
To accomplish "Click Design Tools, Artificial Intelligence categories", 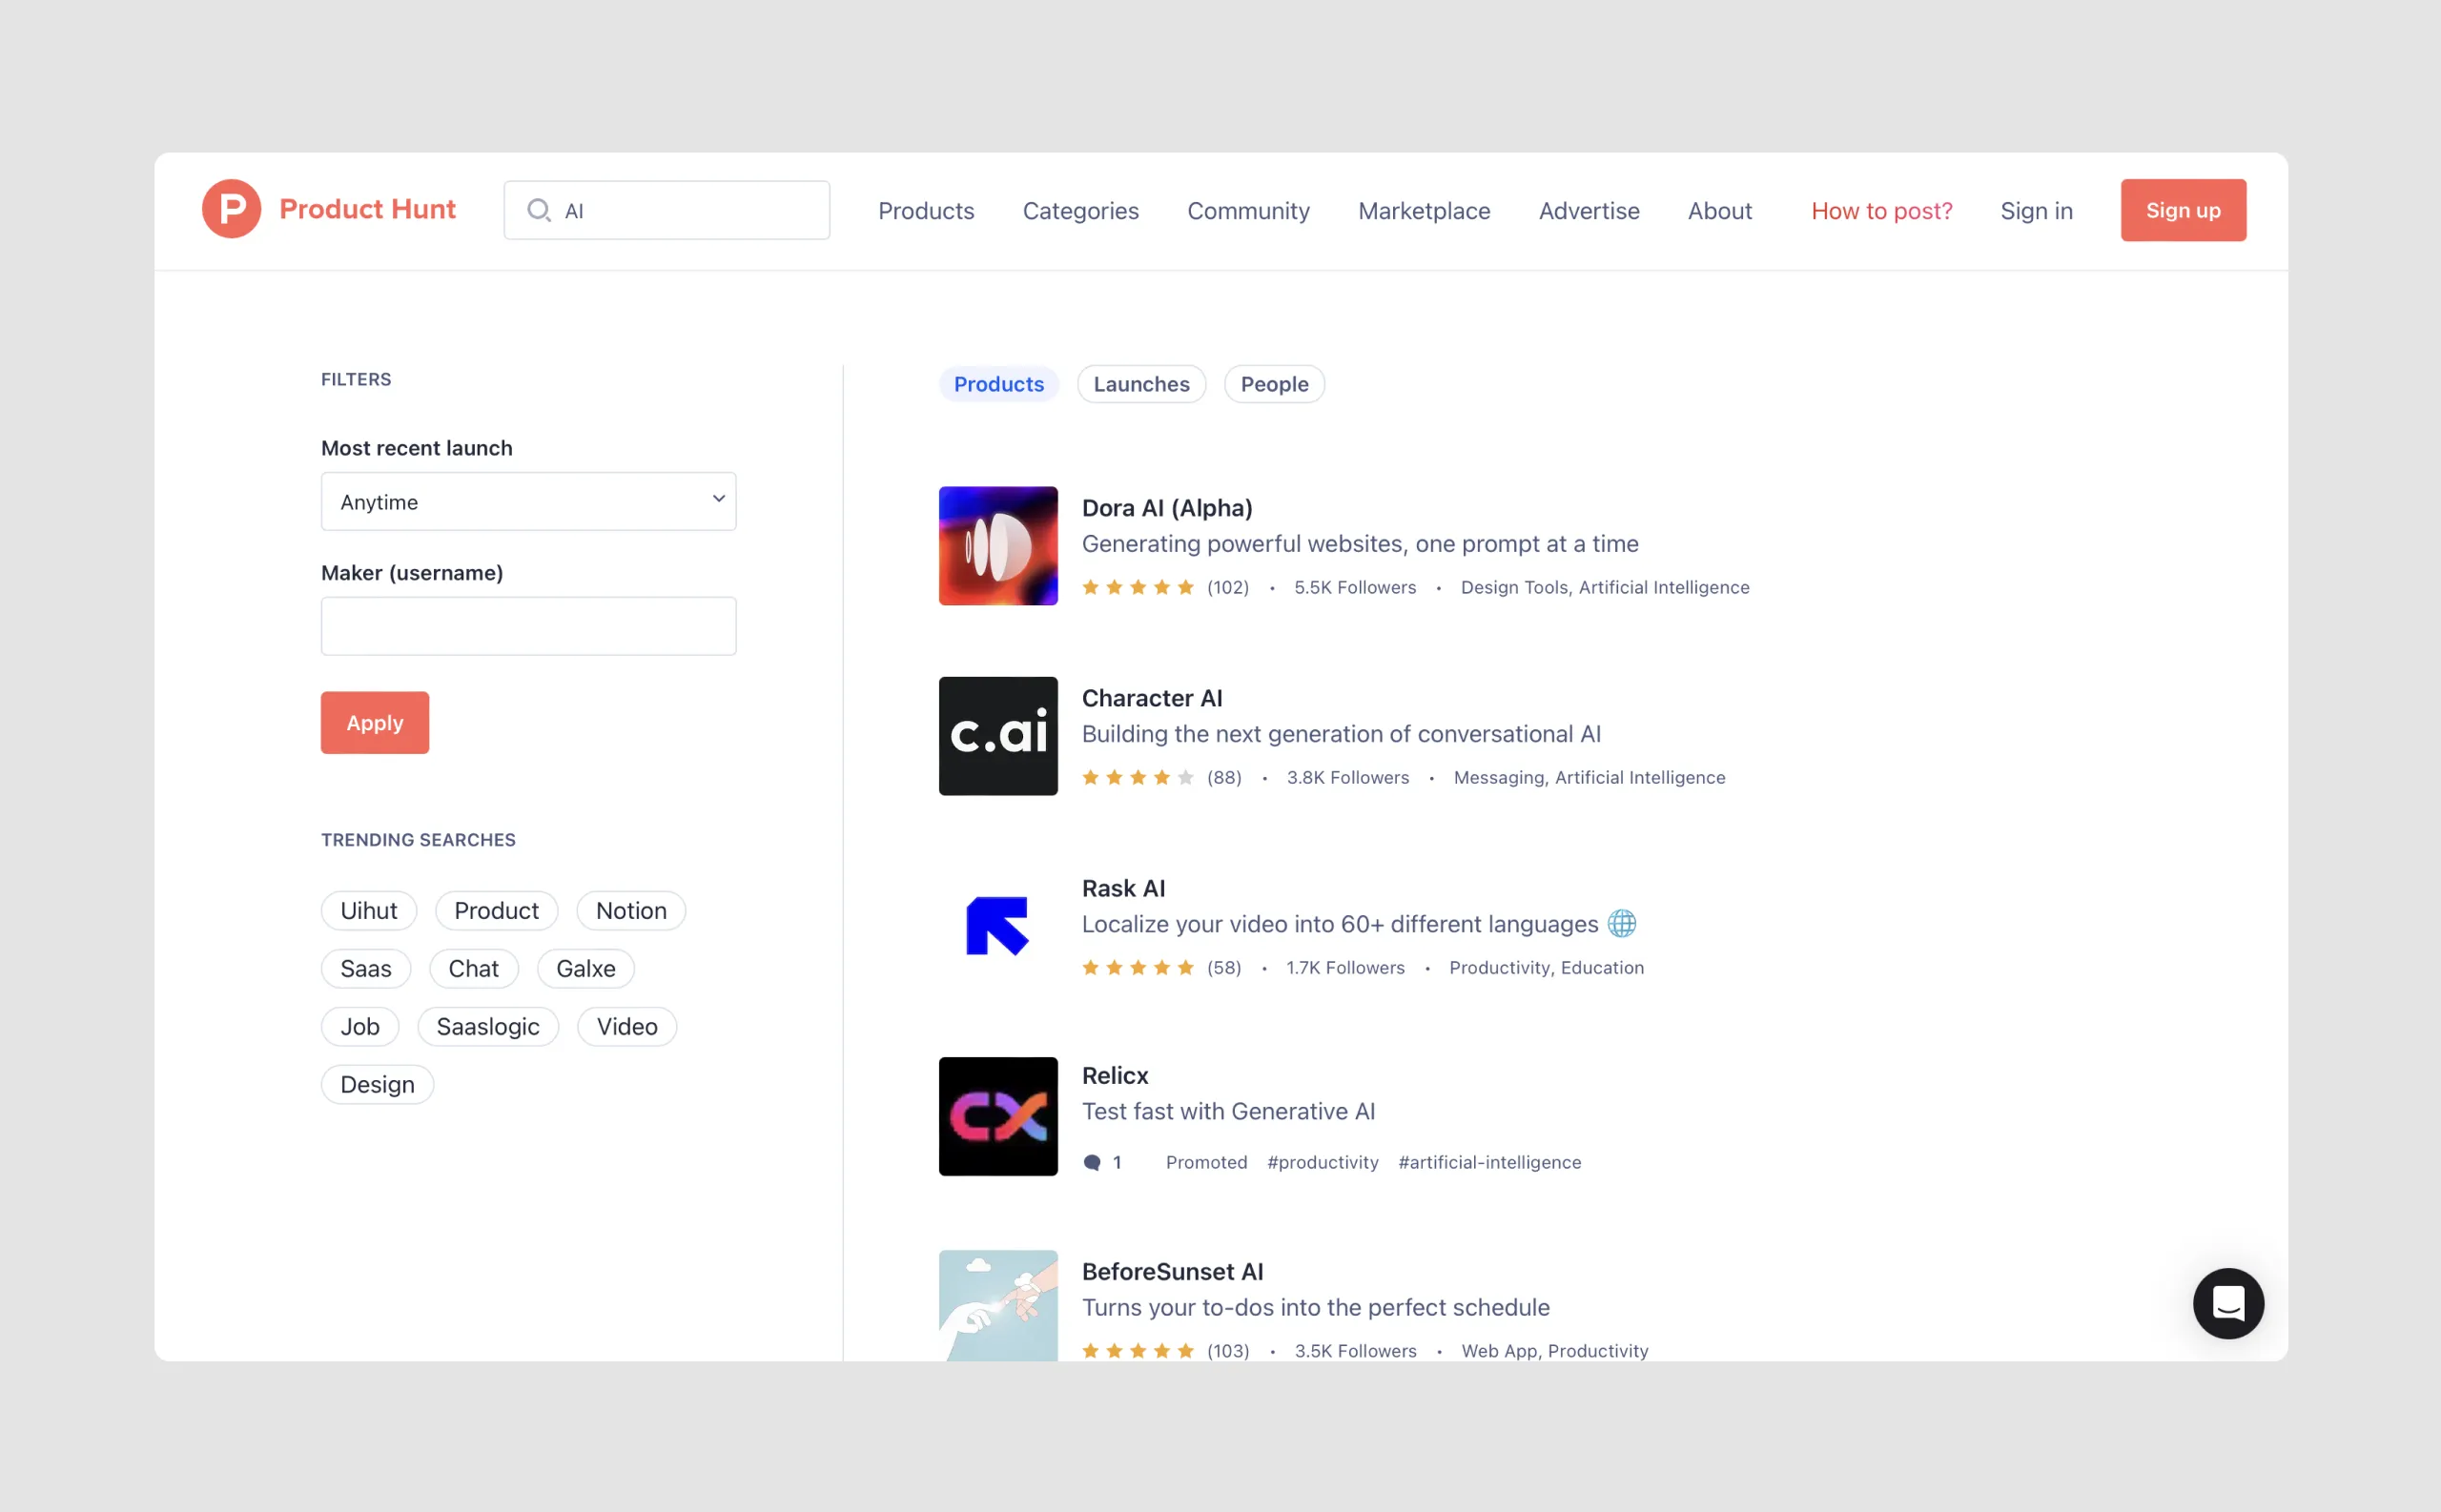I will tap(1605, 587).
